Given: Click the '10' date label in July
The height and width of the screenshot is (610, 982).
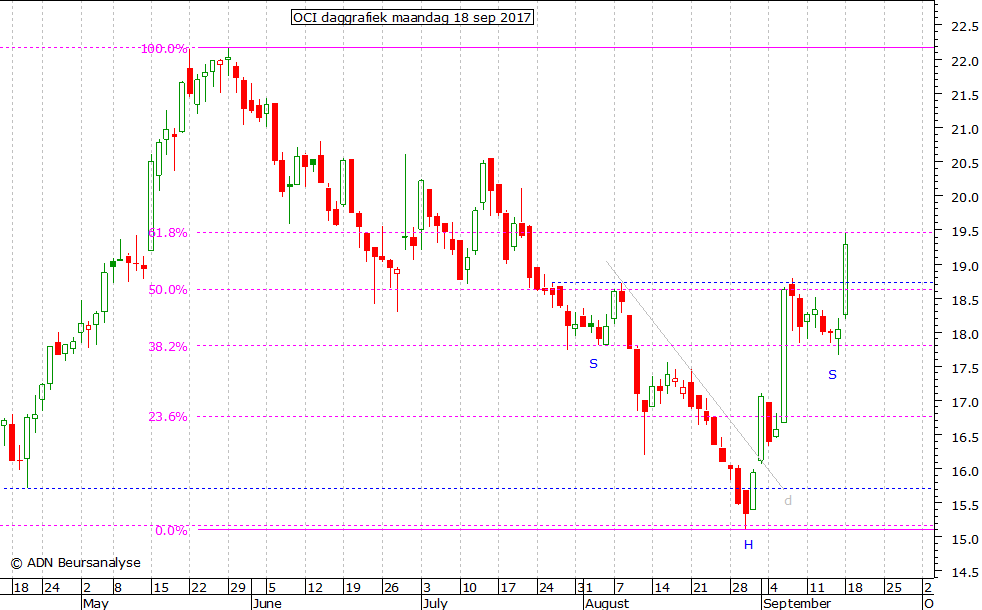Looking at the screenshot, I should [x=469, y=587].
